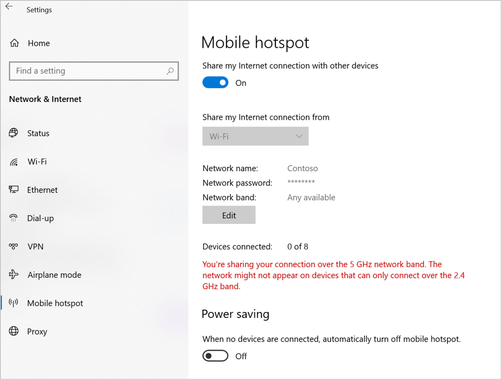Open Airplane mode settings

click(54, 275)
